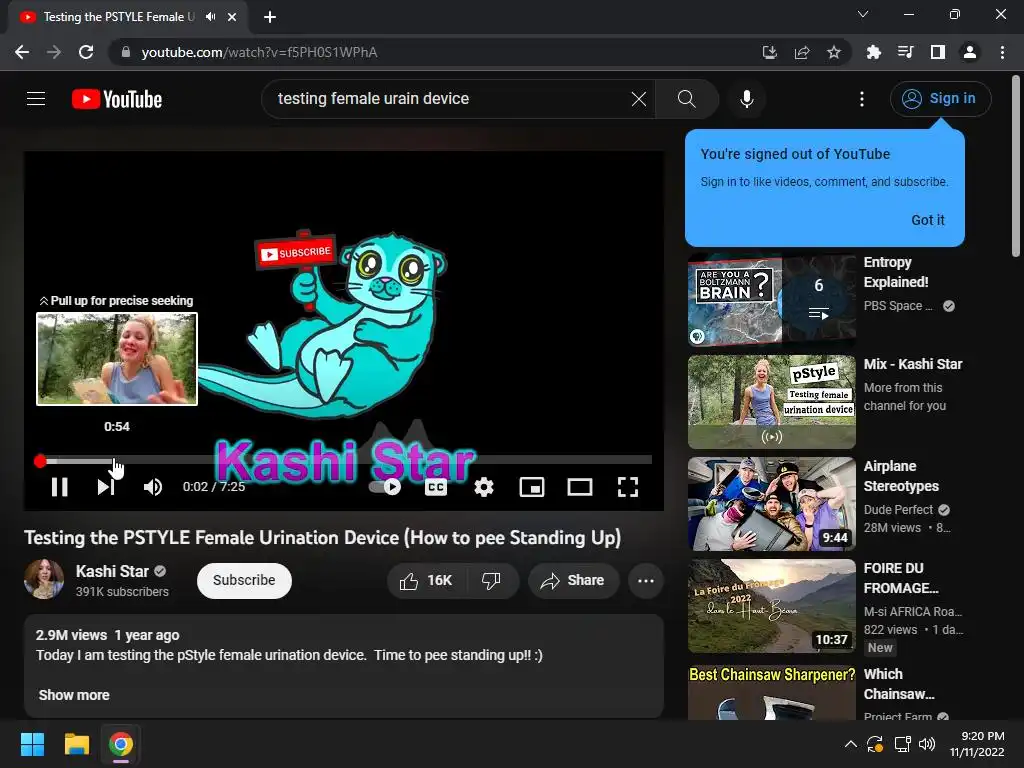The width and height of the screenshot is (1024, 768).
Task: Share the video
Action: tap(573, 581)
